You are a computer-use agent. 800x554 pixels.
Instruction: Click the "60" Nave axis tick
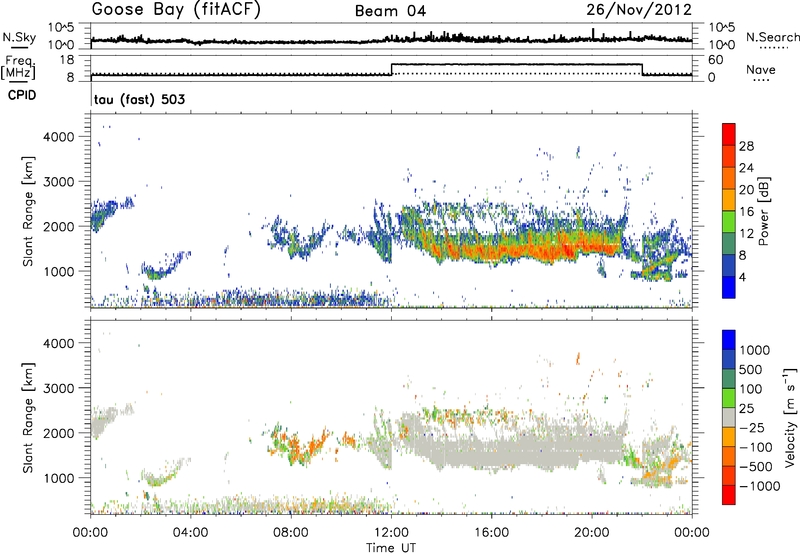(715, 60)
